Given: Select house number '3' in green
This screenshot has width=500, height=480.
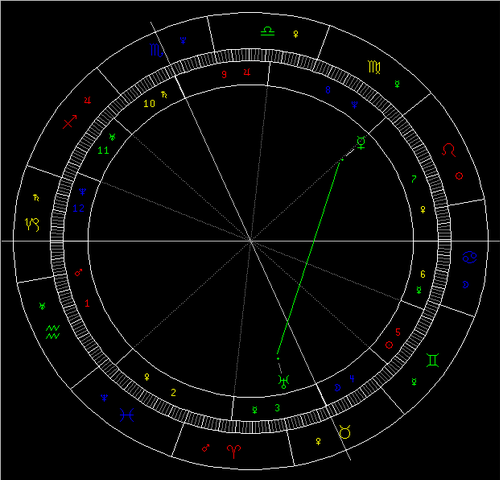Looking at the screenshot, I should click(x=277, y=408).
